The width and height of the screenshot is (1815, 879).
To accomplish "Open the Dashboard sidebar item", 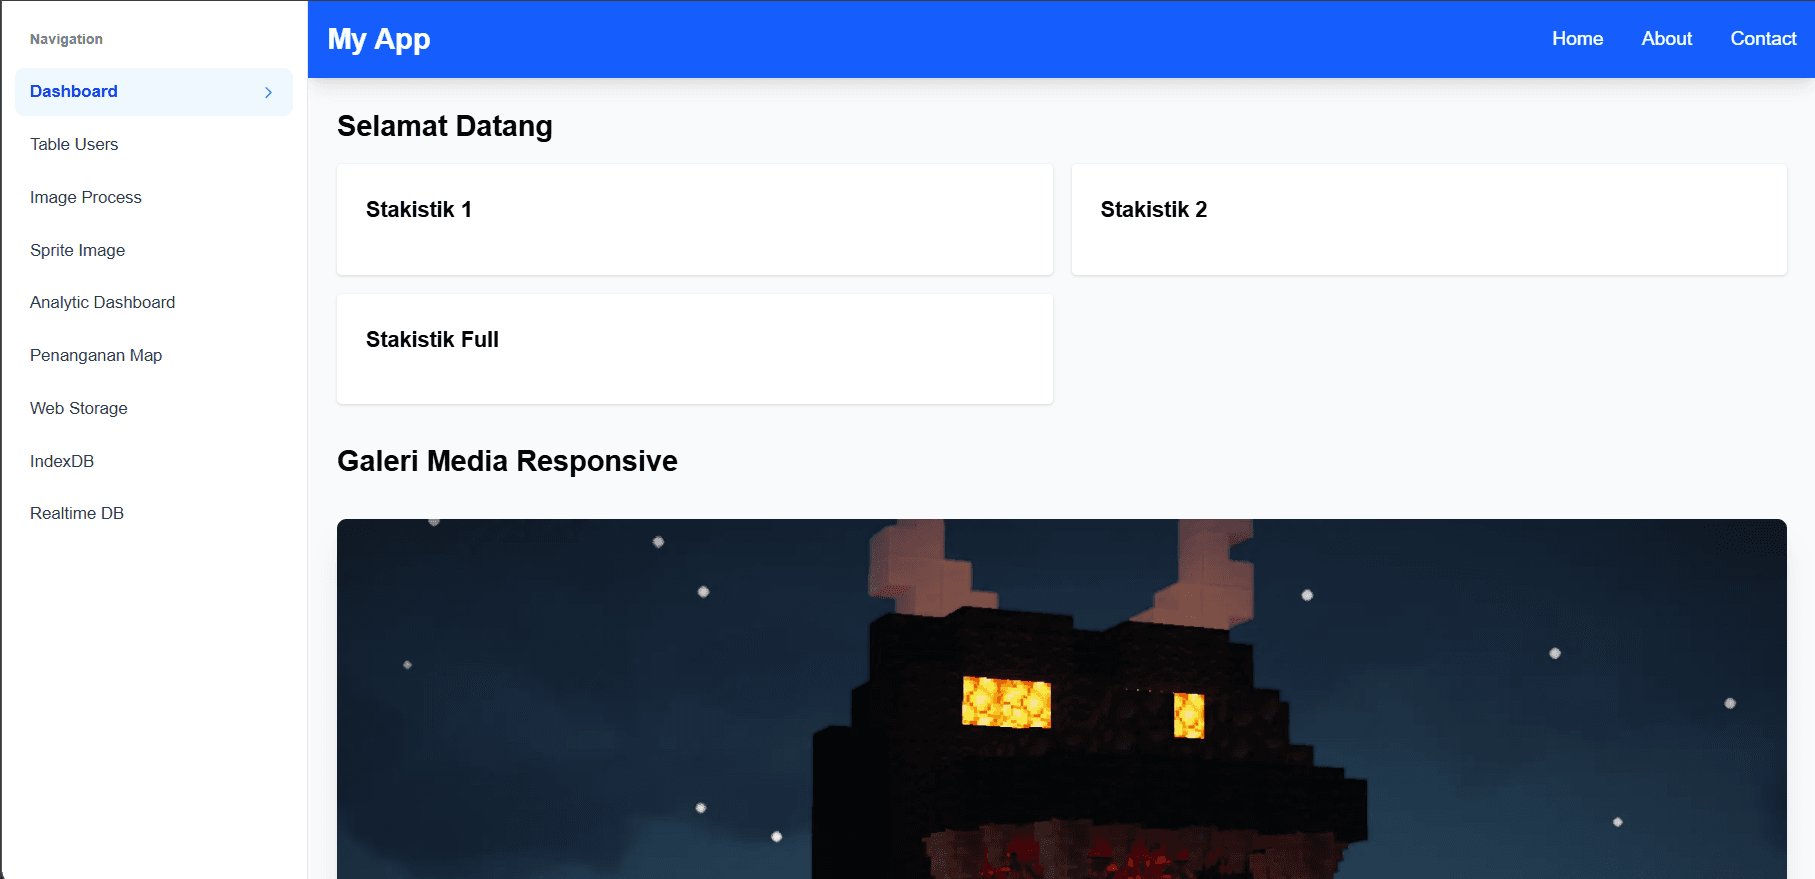I will 154,92.
